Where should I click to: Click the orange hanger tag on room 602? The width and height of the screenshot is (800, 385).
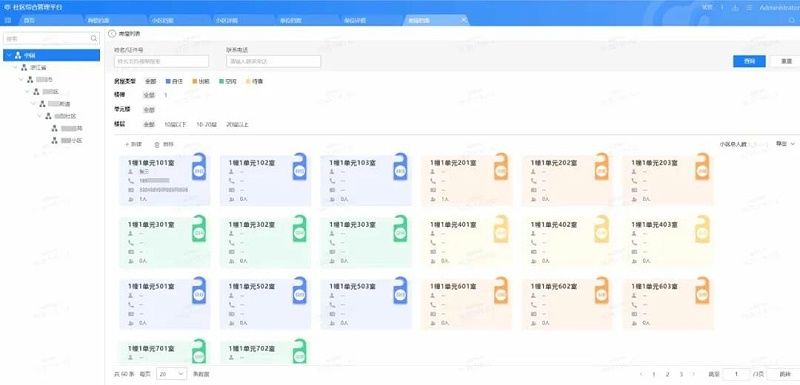point(602,291)
